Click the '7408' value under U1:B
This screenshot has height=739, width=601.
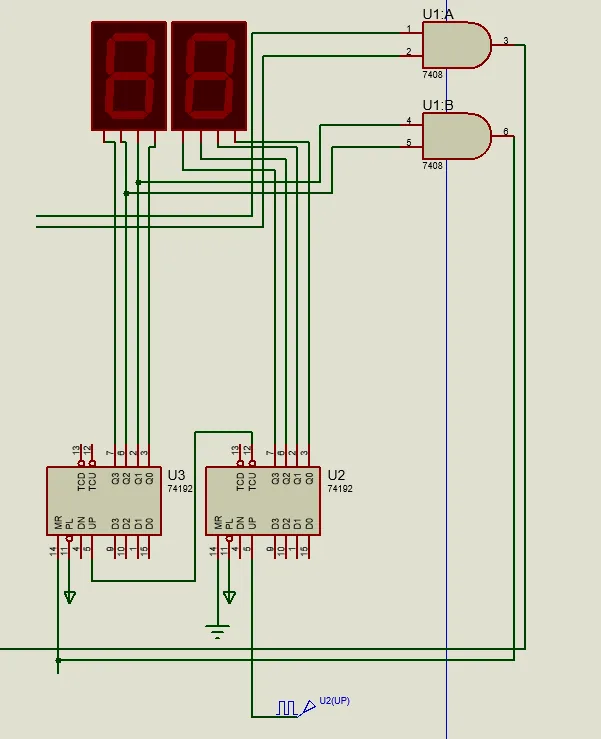(x=432, y=165)
